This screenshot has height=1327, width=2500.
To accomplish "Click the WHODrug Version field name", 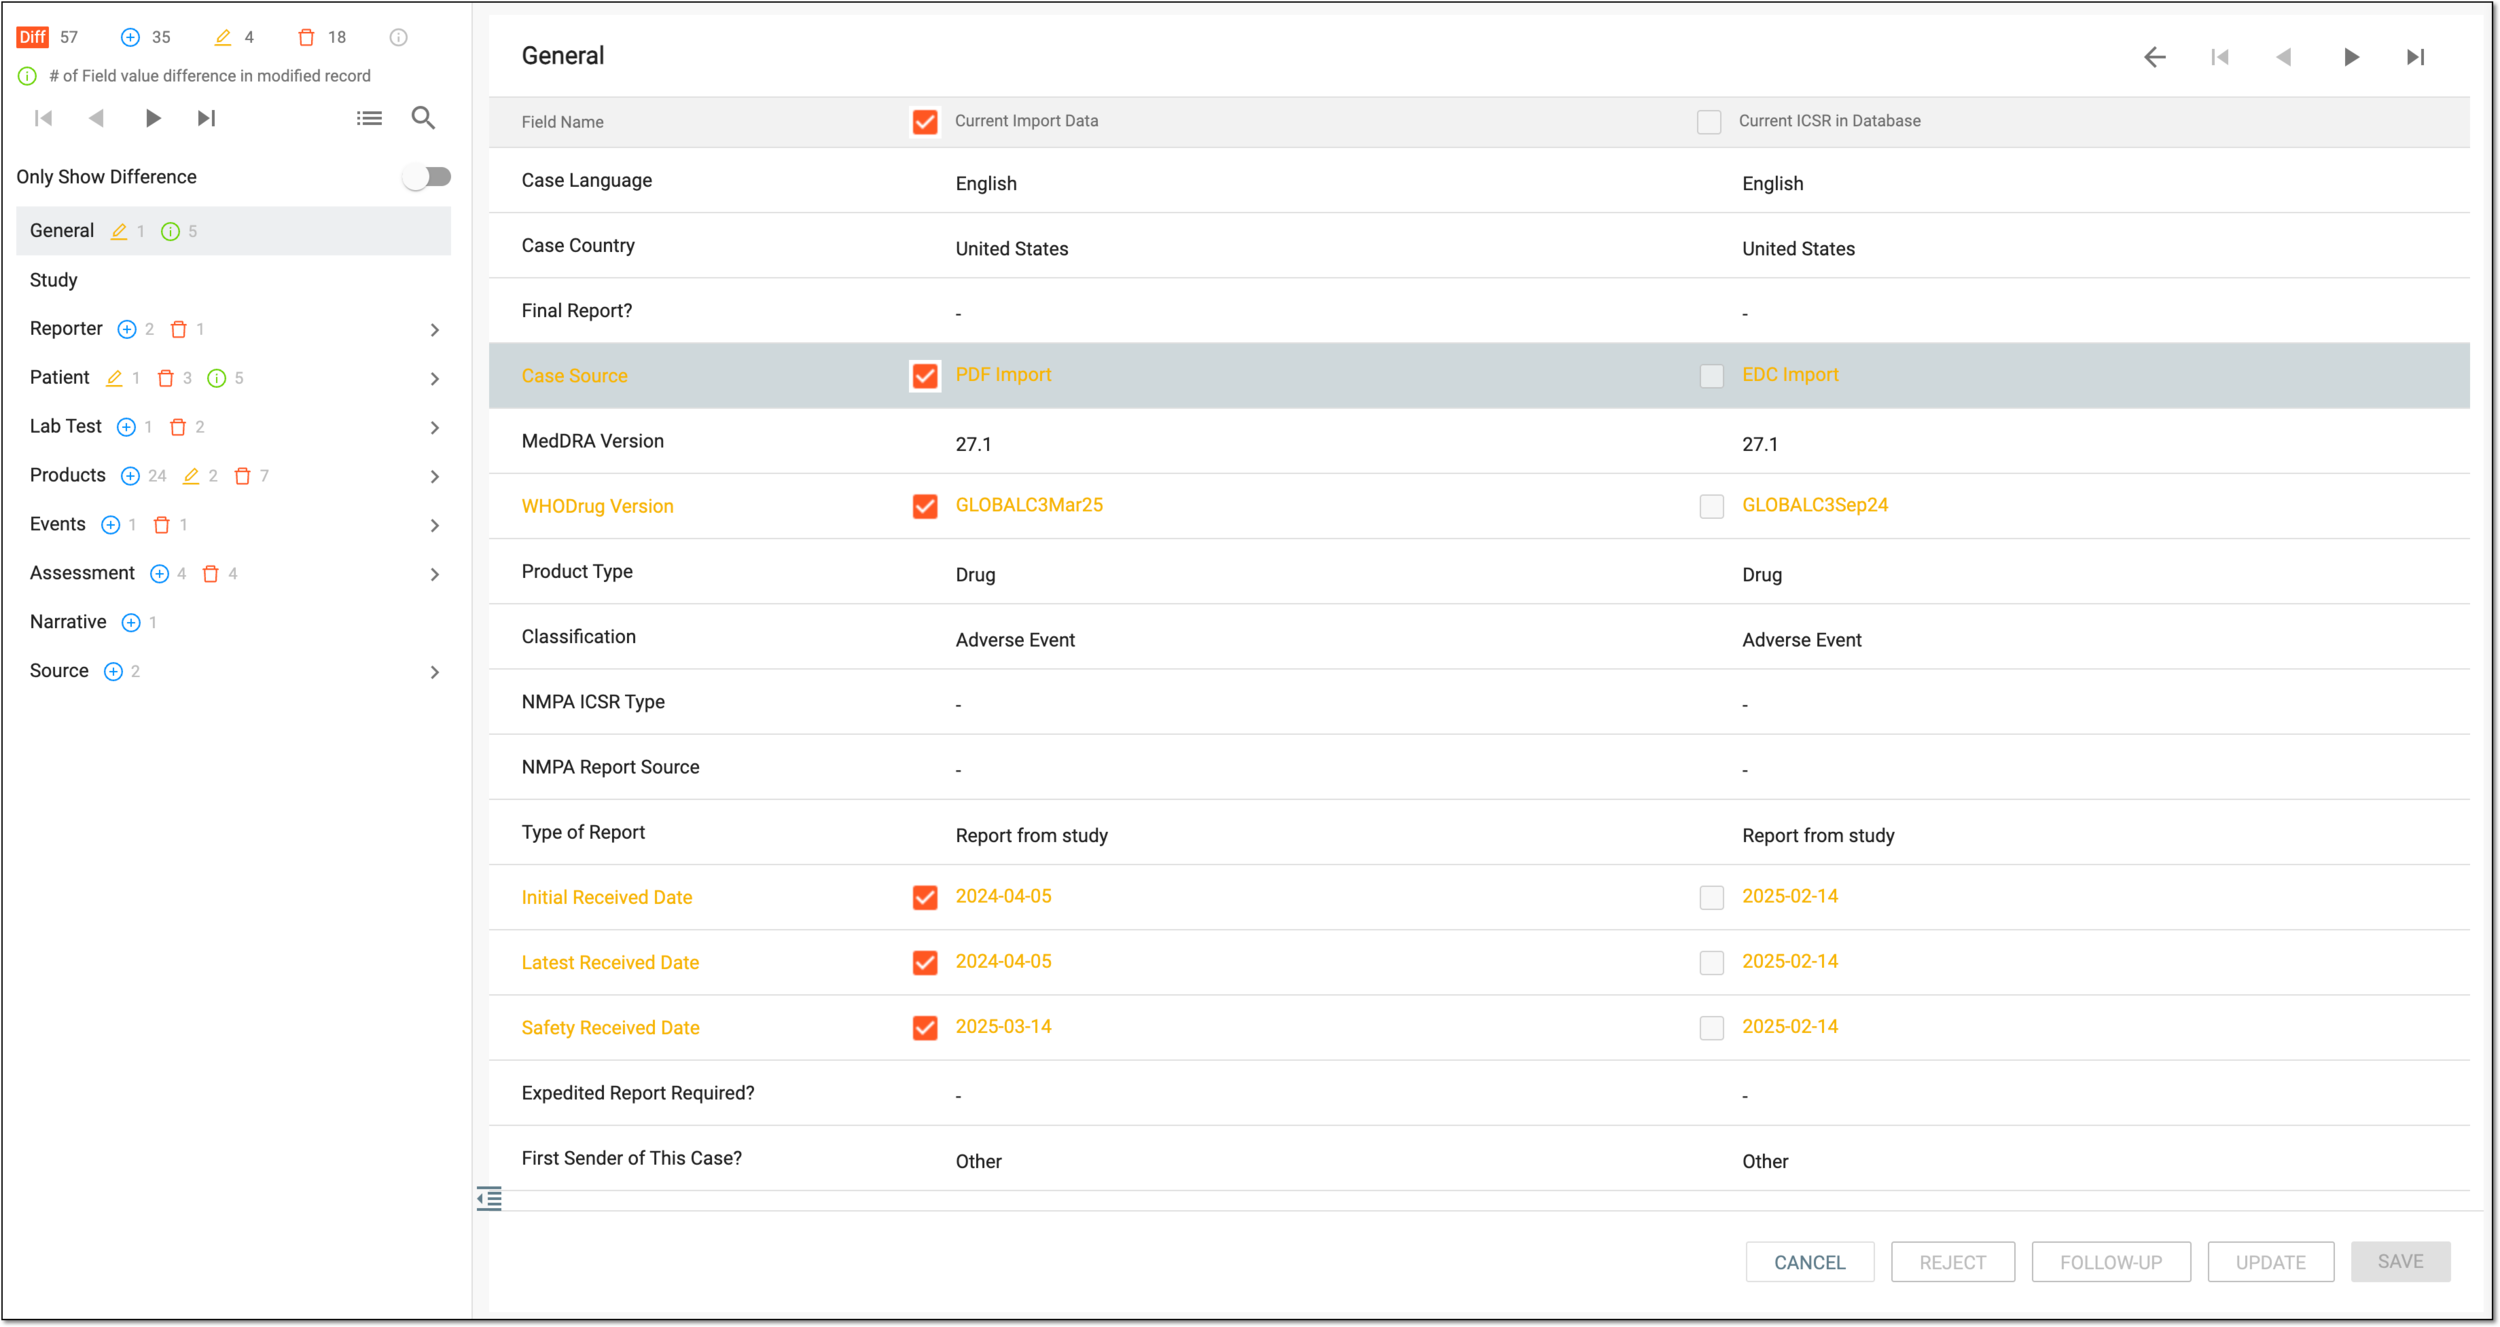I will 598,506.
